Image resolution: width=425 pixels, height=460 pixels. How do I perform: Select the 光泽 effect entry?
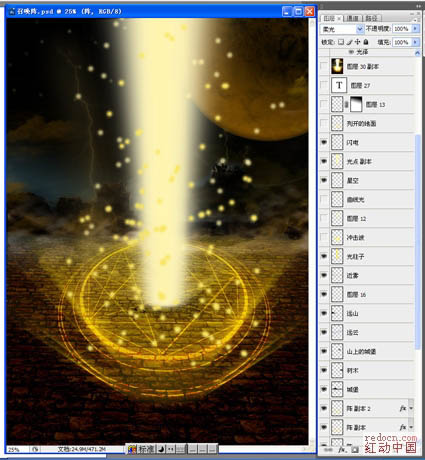pos(362,52)
